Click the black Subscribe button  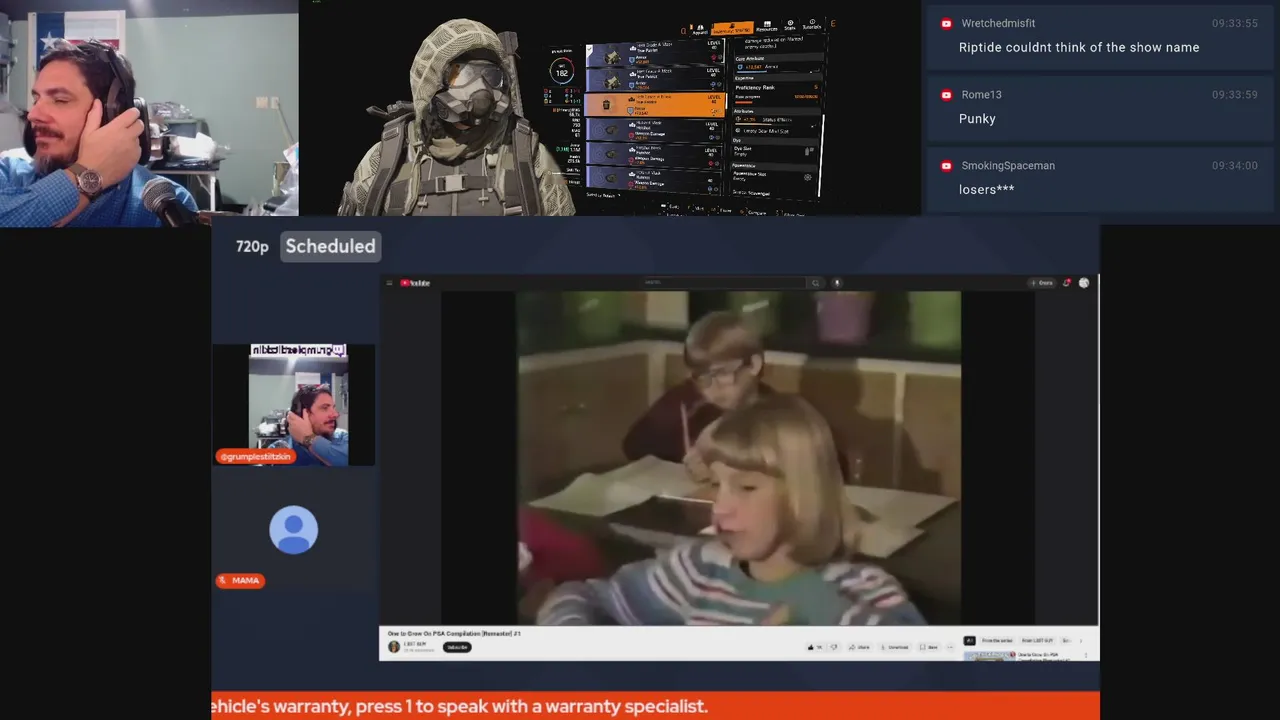[x=457, y=647]
